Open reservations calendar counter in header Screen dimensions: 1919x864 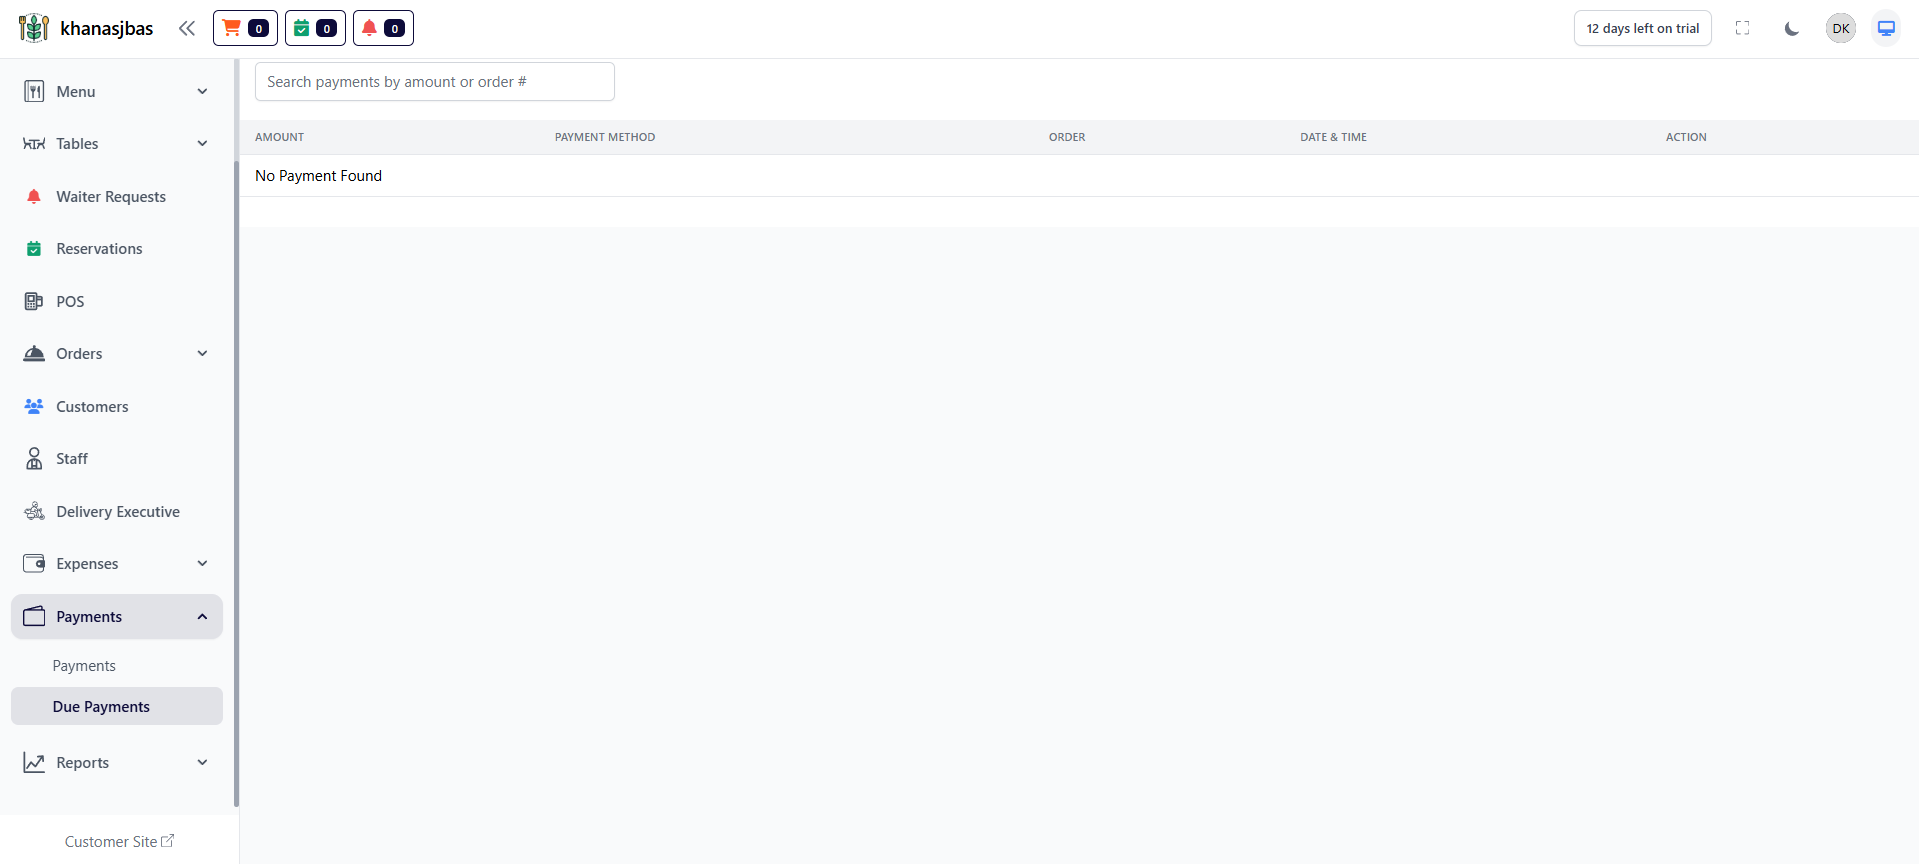pos(315,28)
